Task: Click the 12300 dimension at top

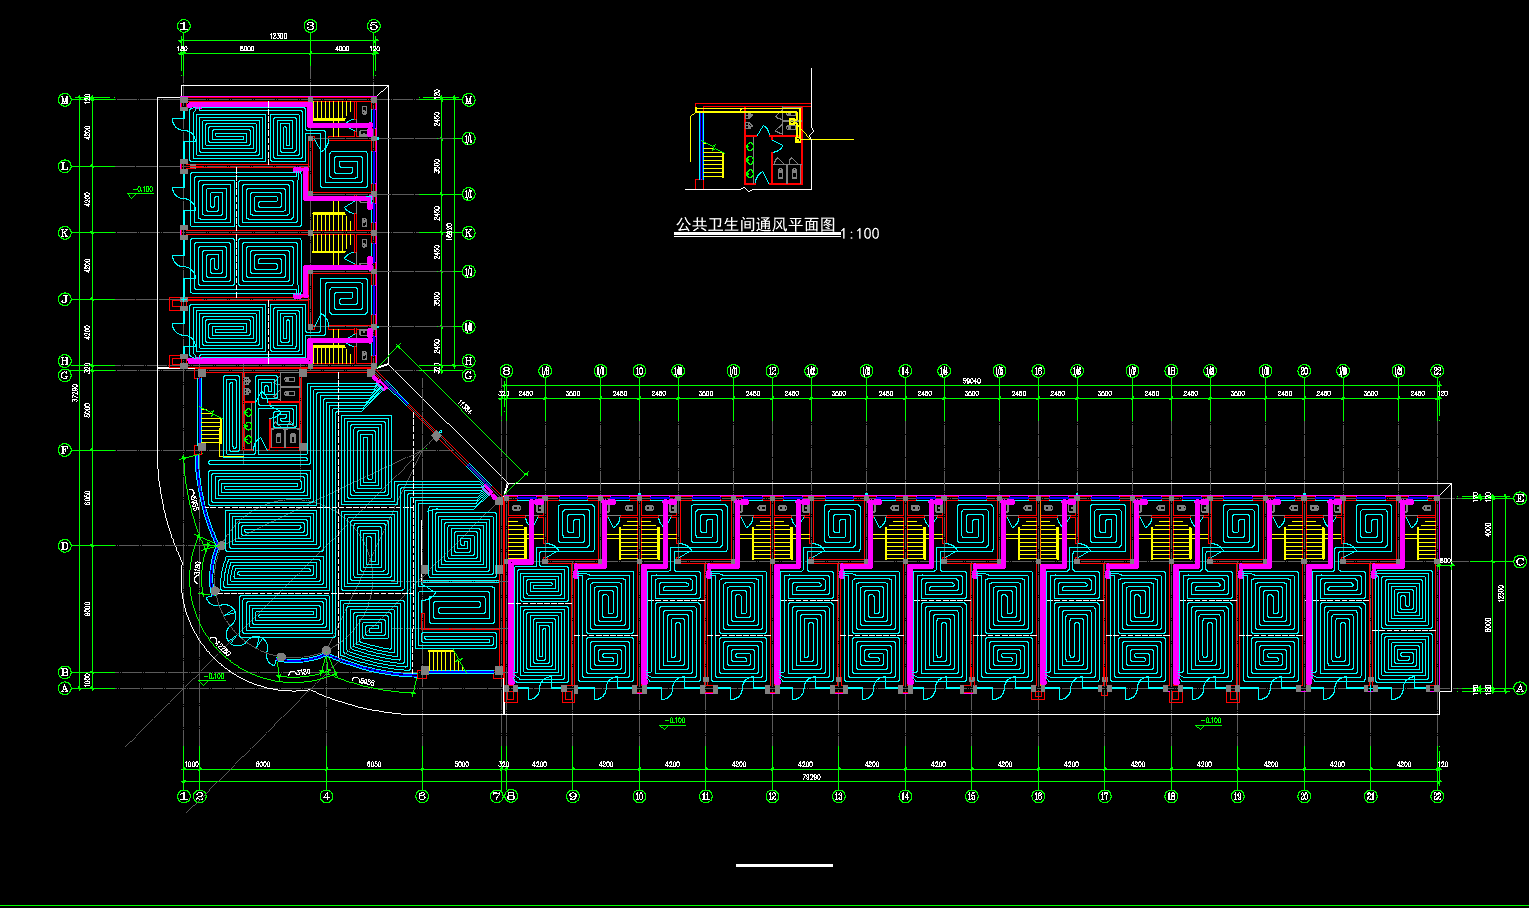Action: point(278,36)
